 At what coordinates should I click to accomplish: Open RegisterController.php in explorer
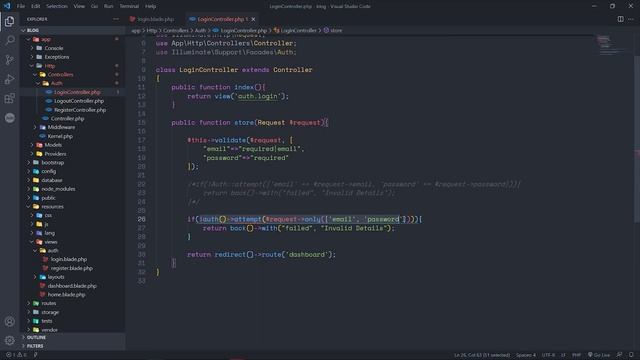point(80,110)
